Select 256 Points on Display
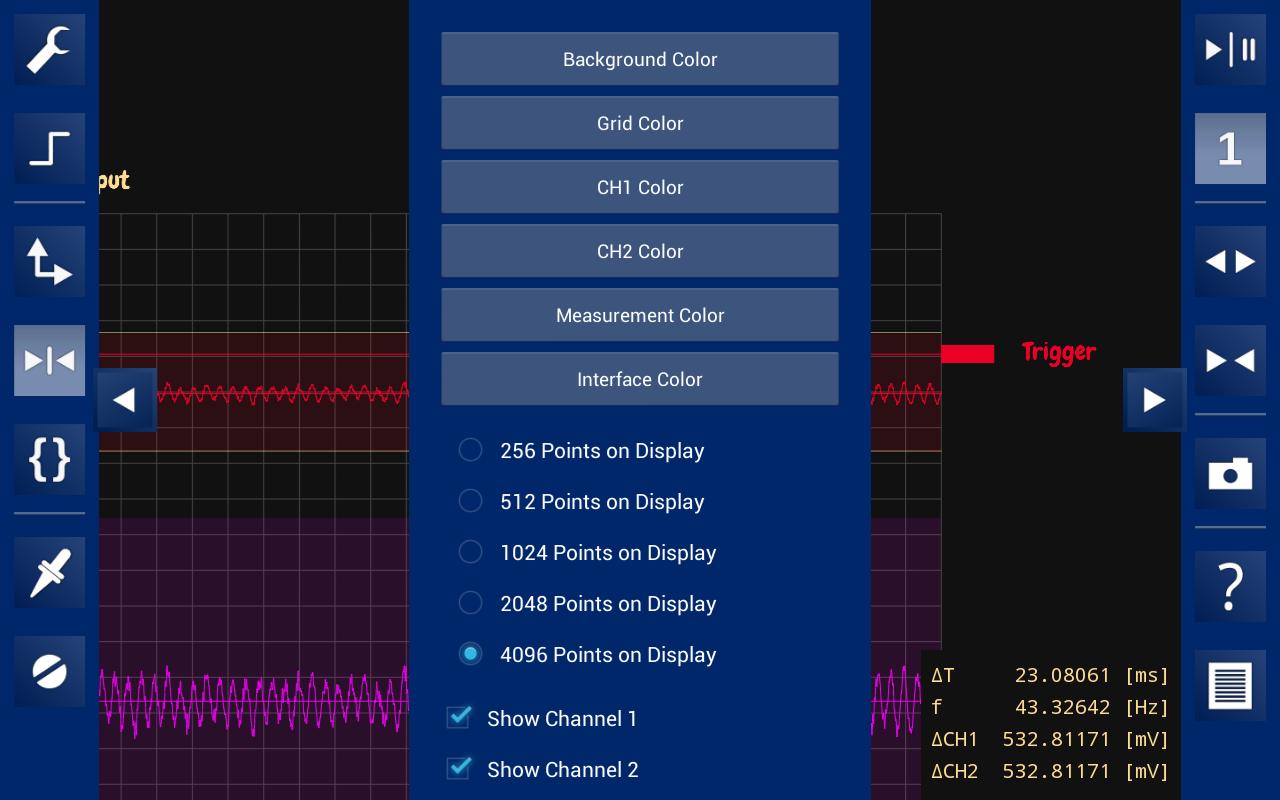This screenshot has width=1280, height=800. 470,450
